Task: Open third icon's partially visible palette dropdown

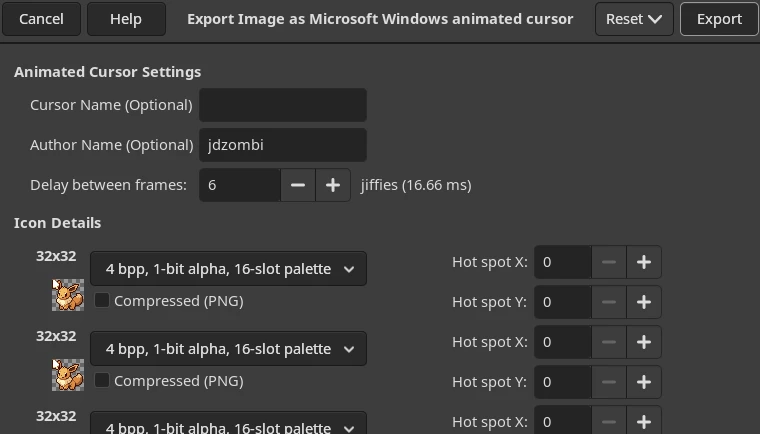Action: tap(228, 423)
